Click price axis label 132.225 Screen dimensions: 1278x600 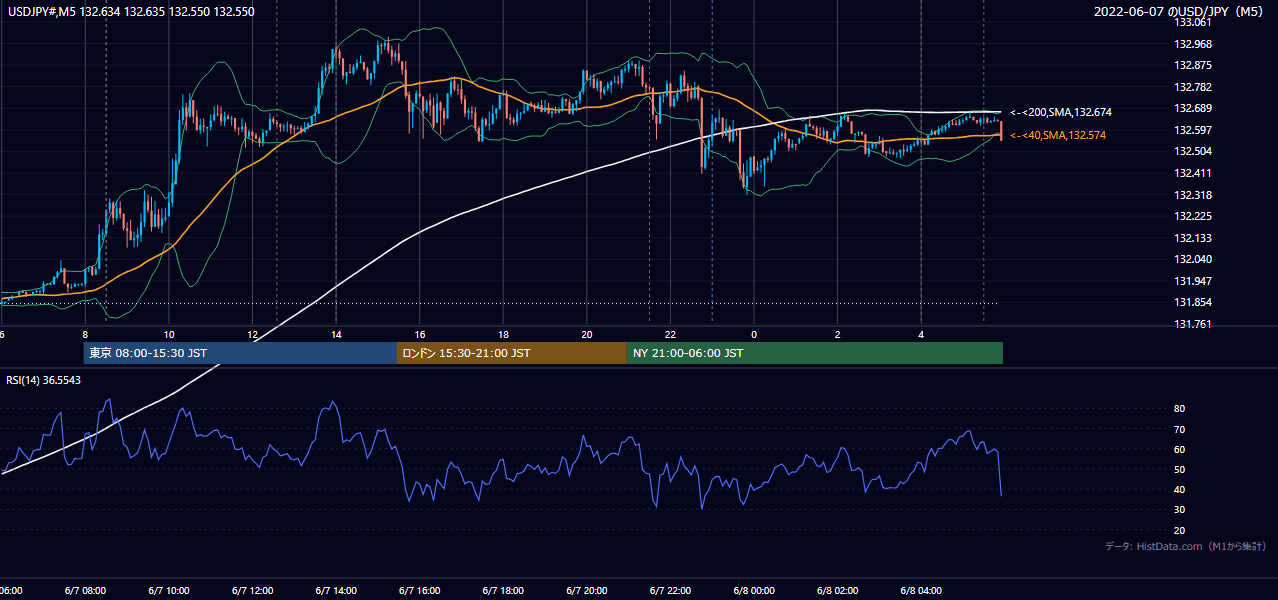pos(1192,216)
